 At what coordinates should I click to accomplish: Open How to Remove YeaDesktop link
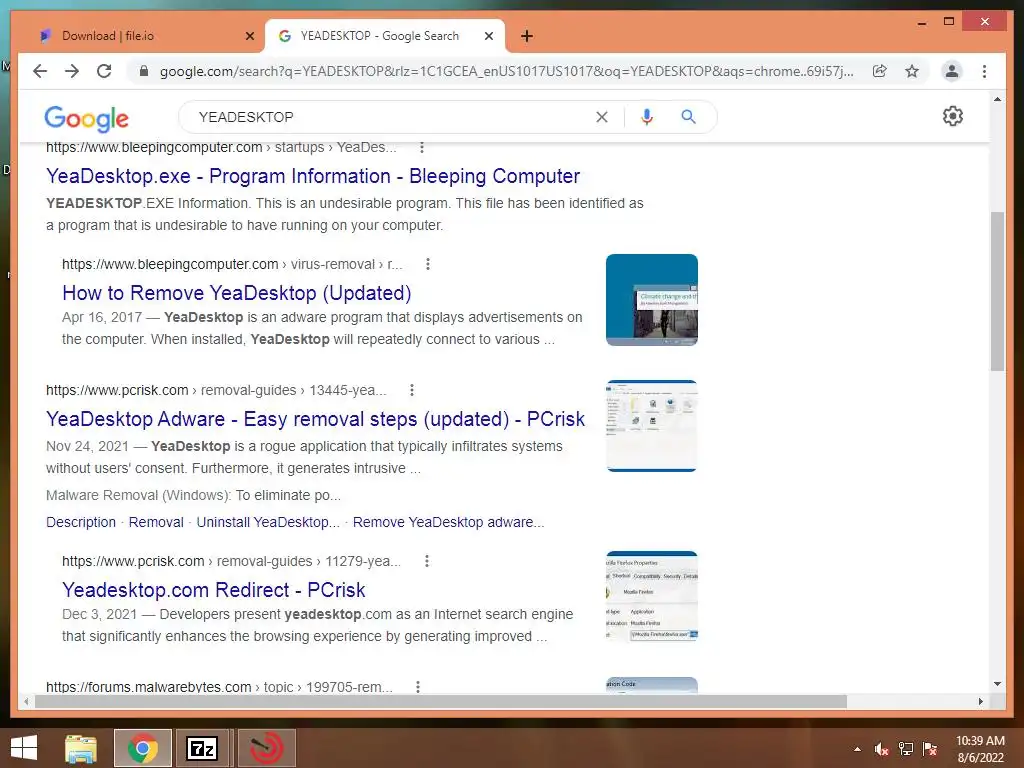(236, 293)
